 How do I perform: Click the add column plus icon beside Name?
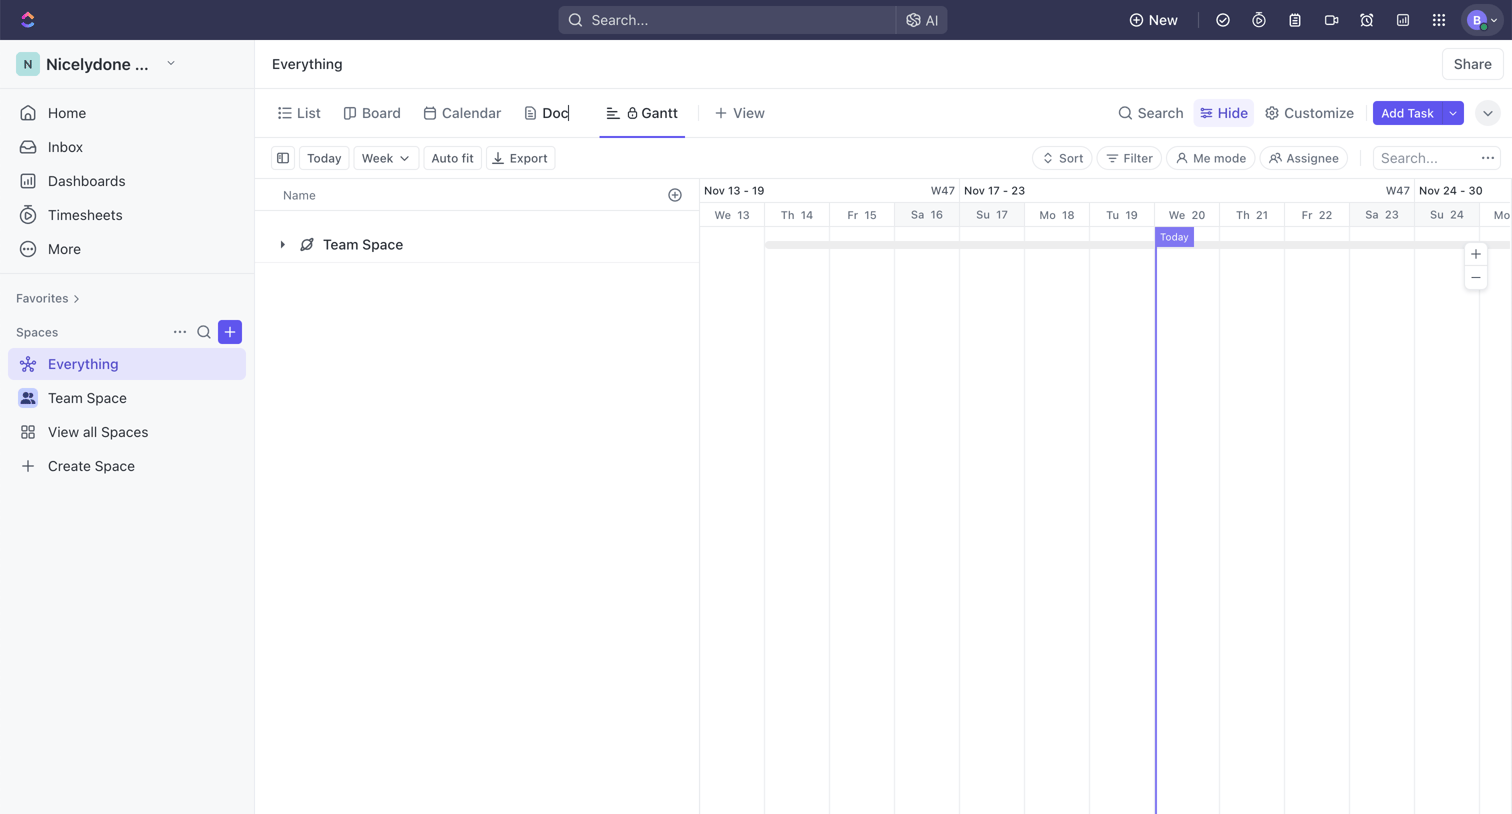675,195
